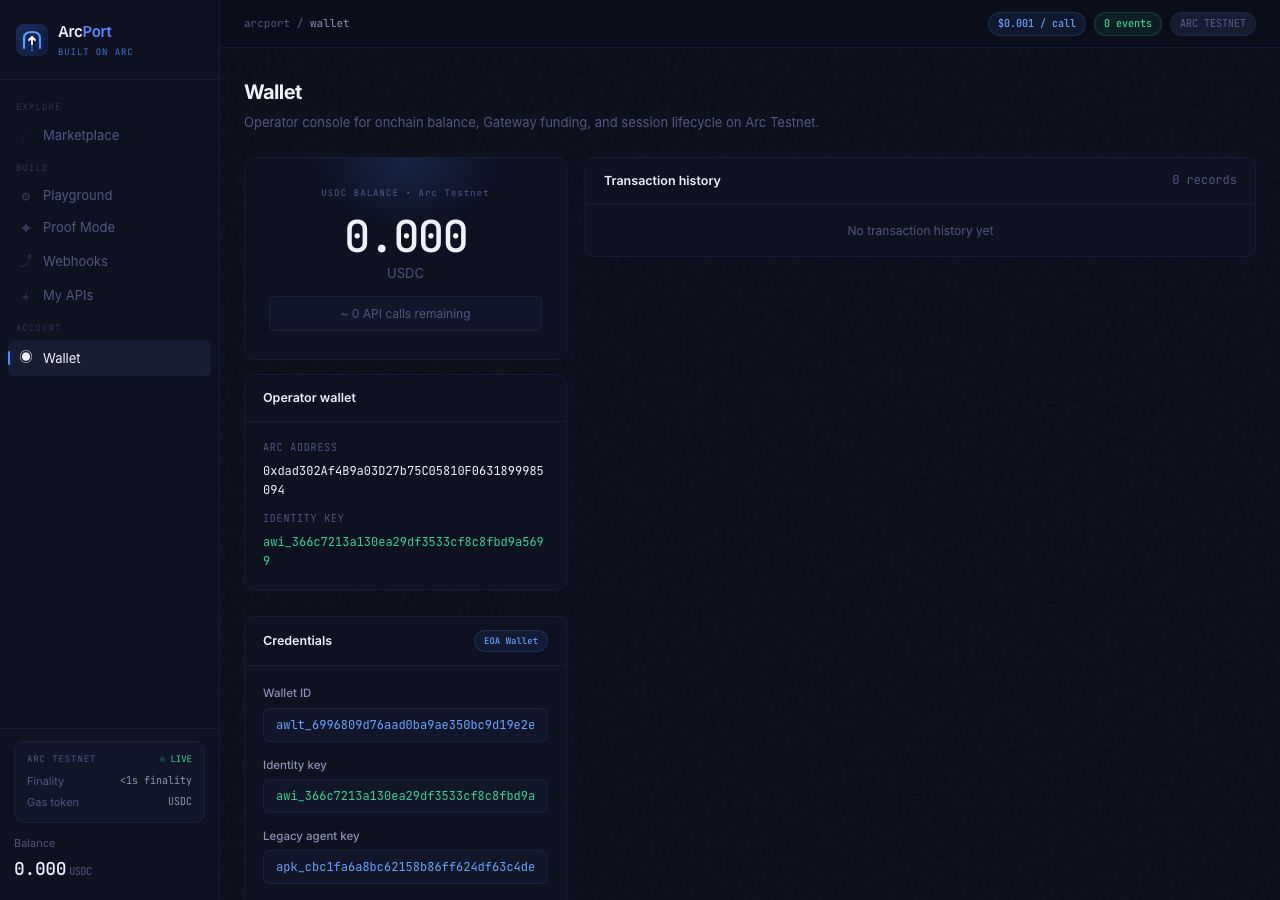
Task: Click the green LIVE status indicator
Action: pos(176,759)
